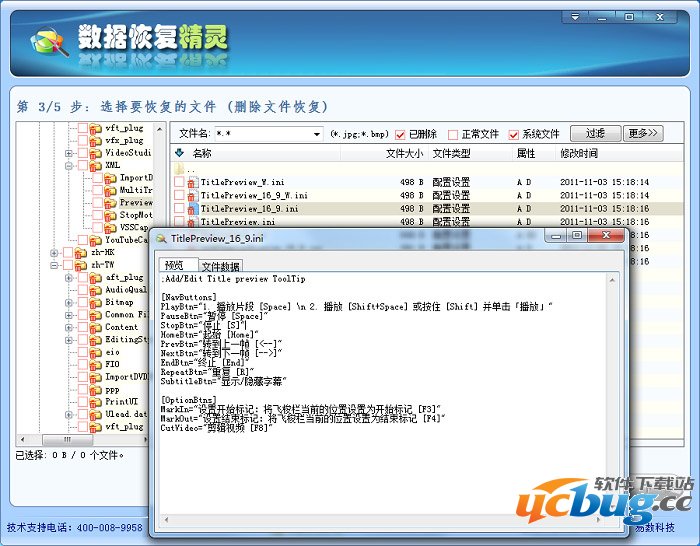The height and width of the screenshot is (546, 700).
Task: Select the 预览 tab
Action: coord(174,266)
